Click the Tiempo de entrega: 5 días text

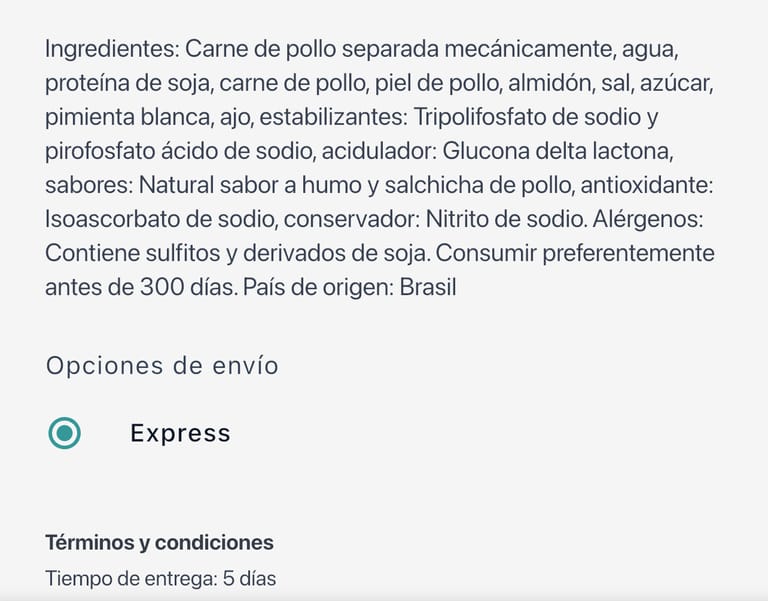point(160,578)
